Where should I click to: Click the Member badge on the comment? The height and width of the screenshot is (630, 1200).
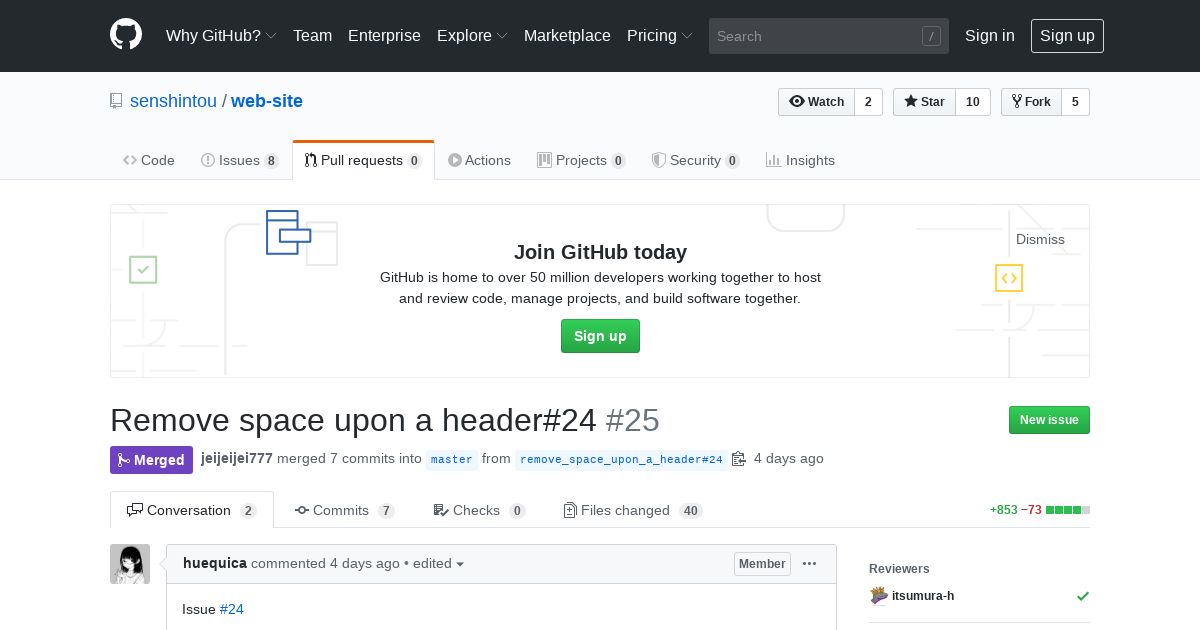point(762,564)
